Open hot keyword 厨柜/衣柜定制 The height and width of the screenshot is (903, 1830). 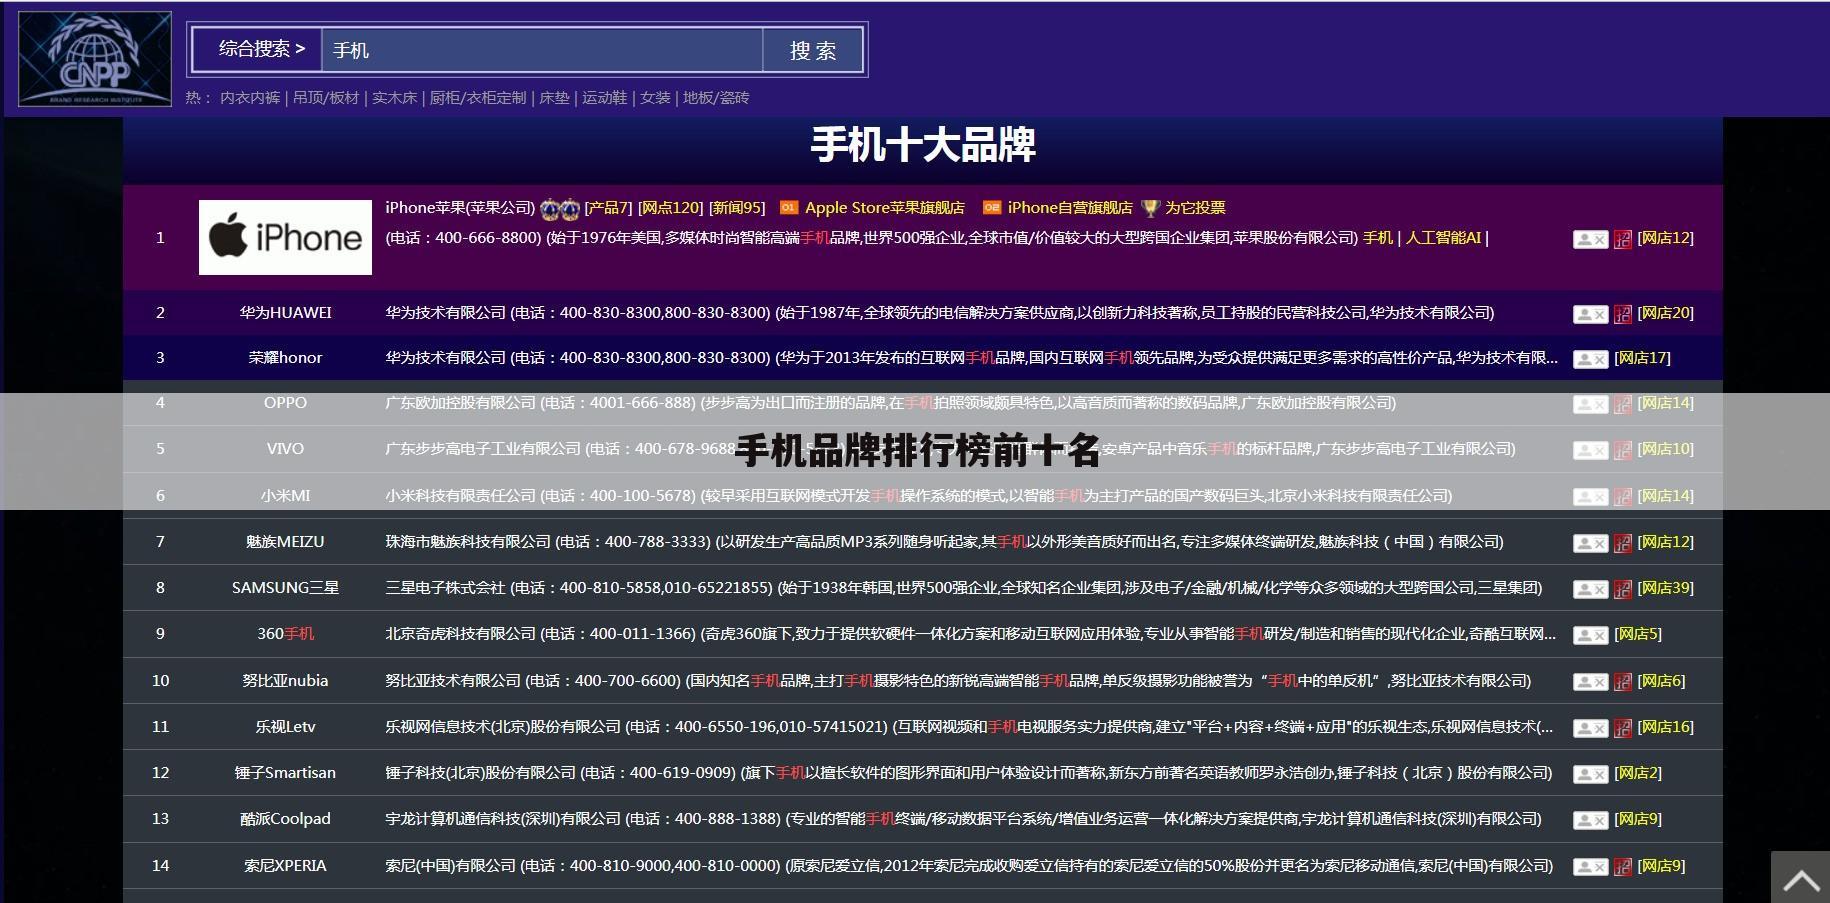tap(478, 98)
